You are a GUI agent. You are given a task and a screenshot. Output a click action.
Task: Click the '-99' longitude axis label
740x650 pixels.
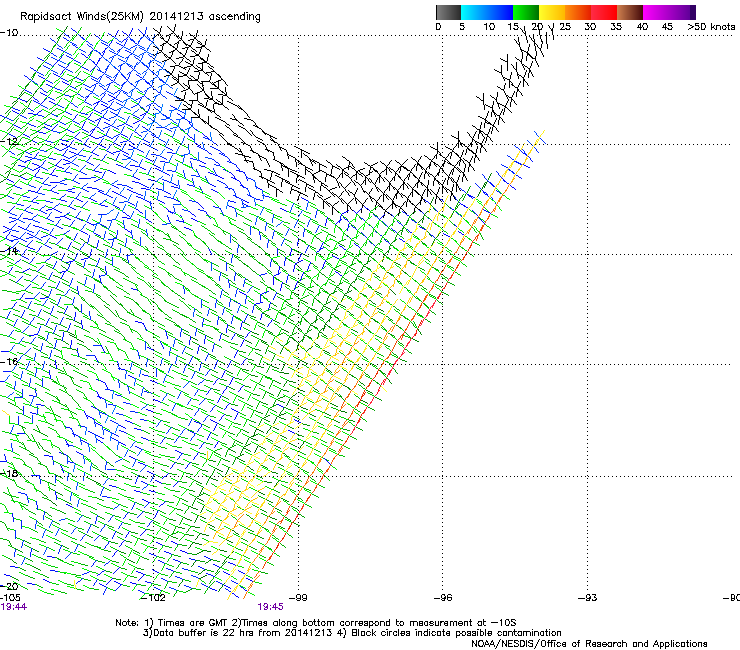coord(298,597)
